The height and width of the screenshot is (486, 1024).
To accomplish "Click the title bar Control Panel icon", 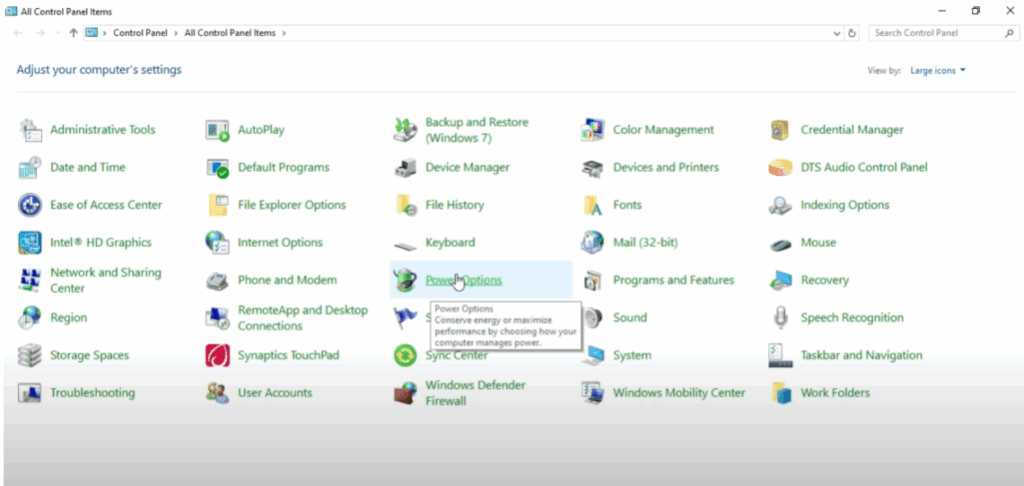I will 11,11.
